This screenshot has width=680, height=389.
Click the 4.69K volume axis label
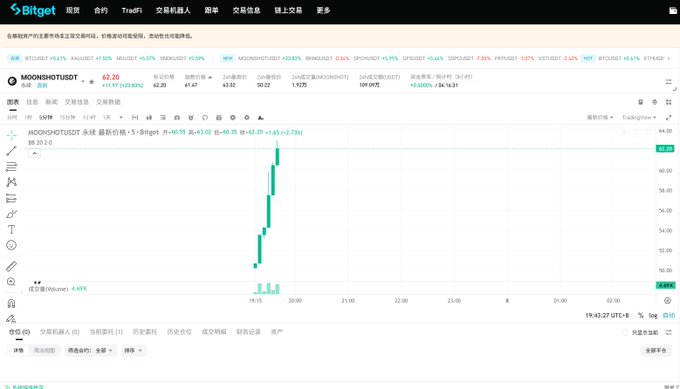(x=665, y=285)
